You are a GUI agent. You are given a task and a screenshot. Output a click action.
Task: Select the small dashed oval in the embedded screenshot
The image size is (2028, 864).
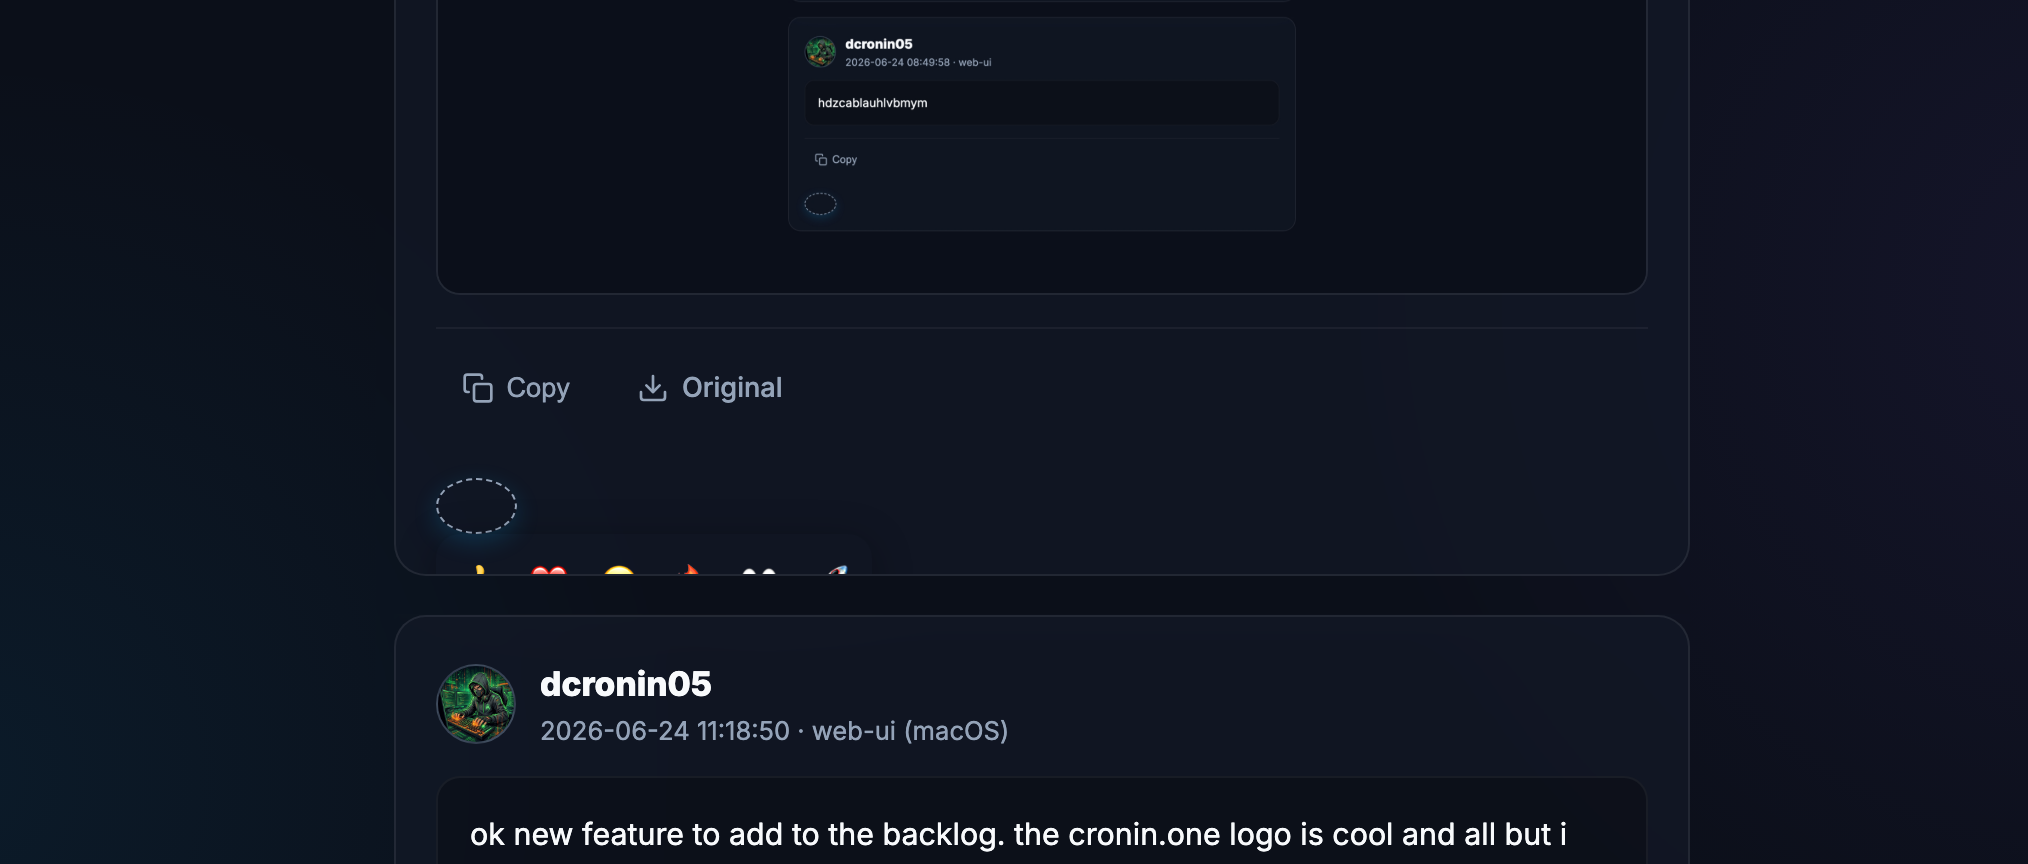820,204
